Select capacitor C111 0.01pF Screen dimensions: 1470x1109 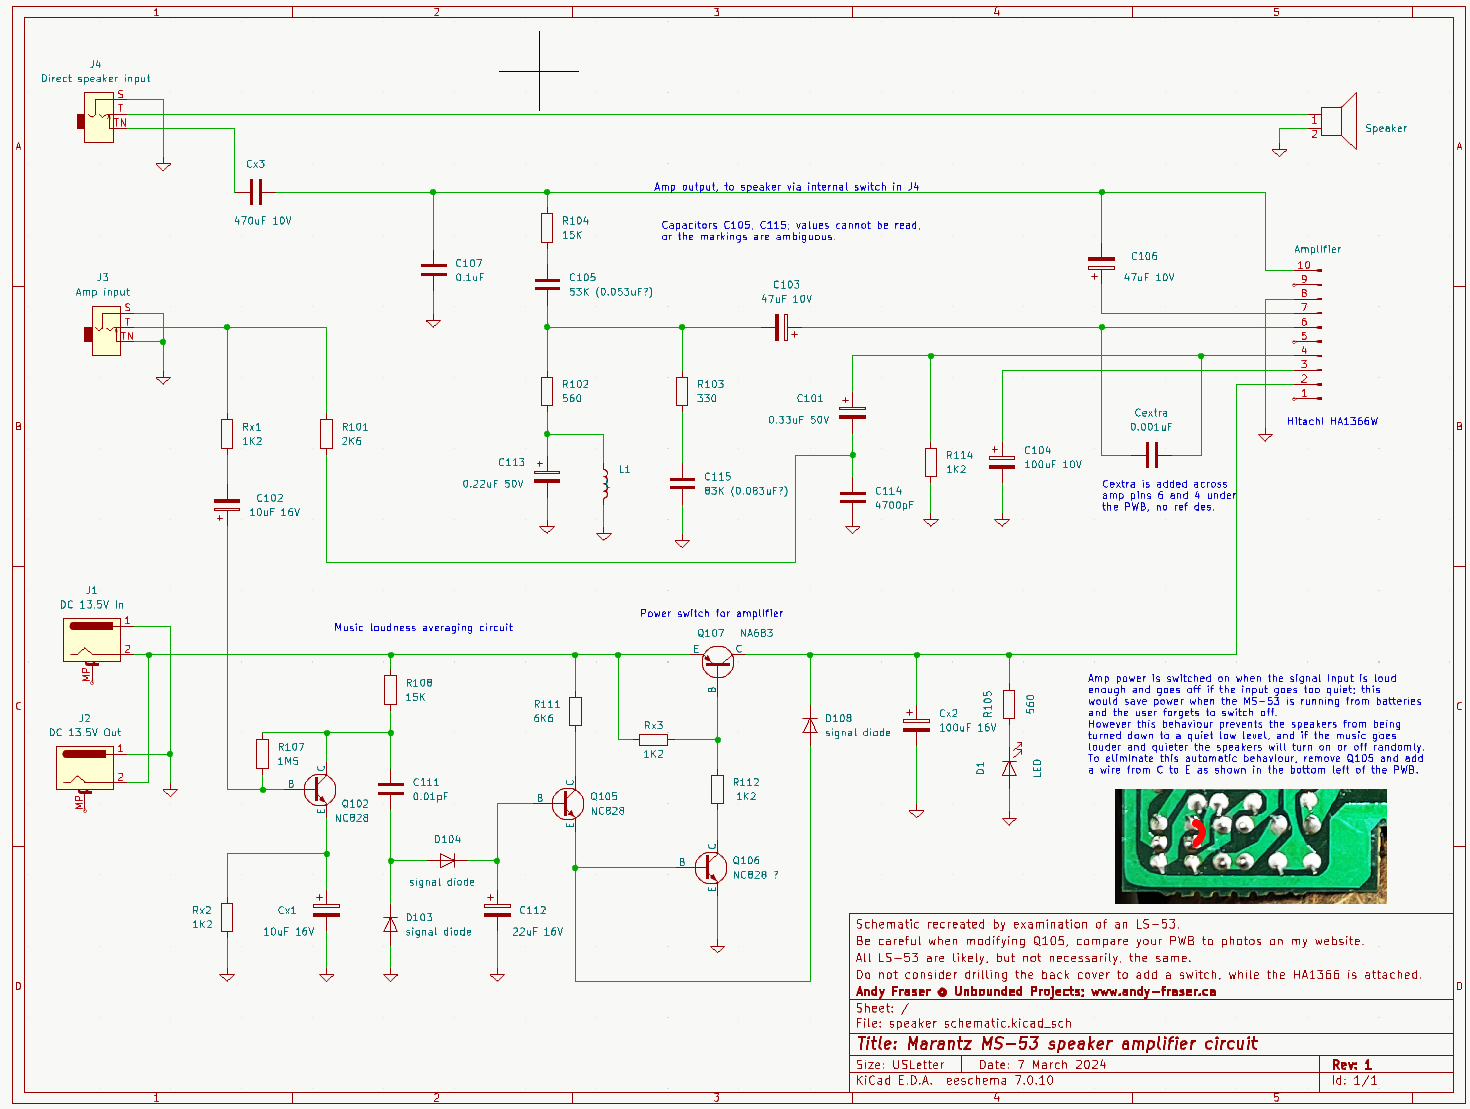(391, 789)
